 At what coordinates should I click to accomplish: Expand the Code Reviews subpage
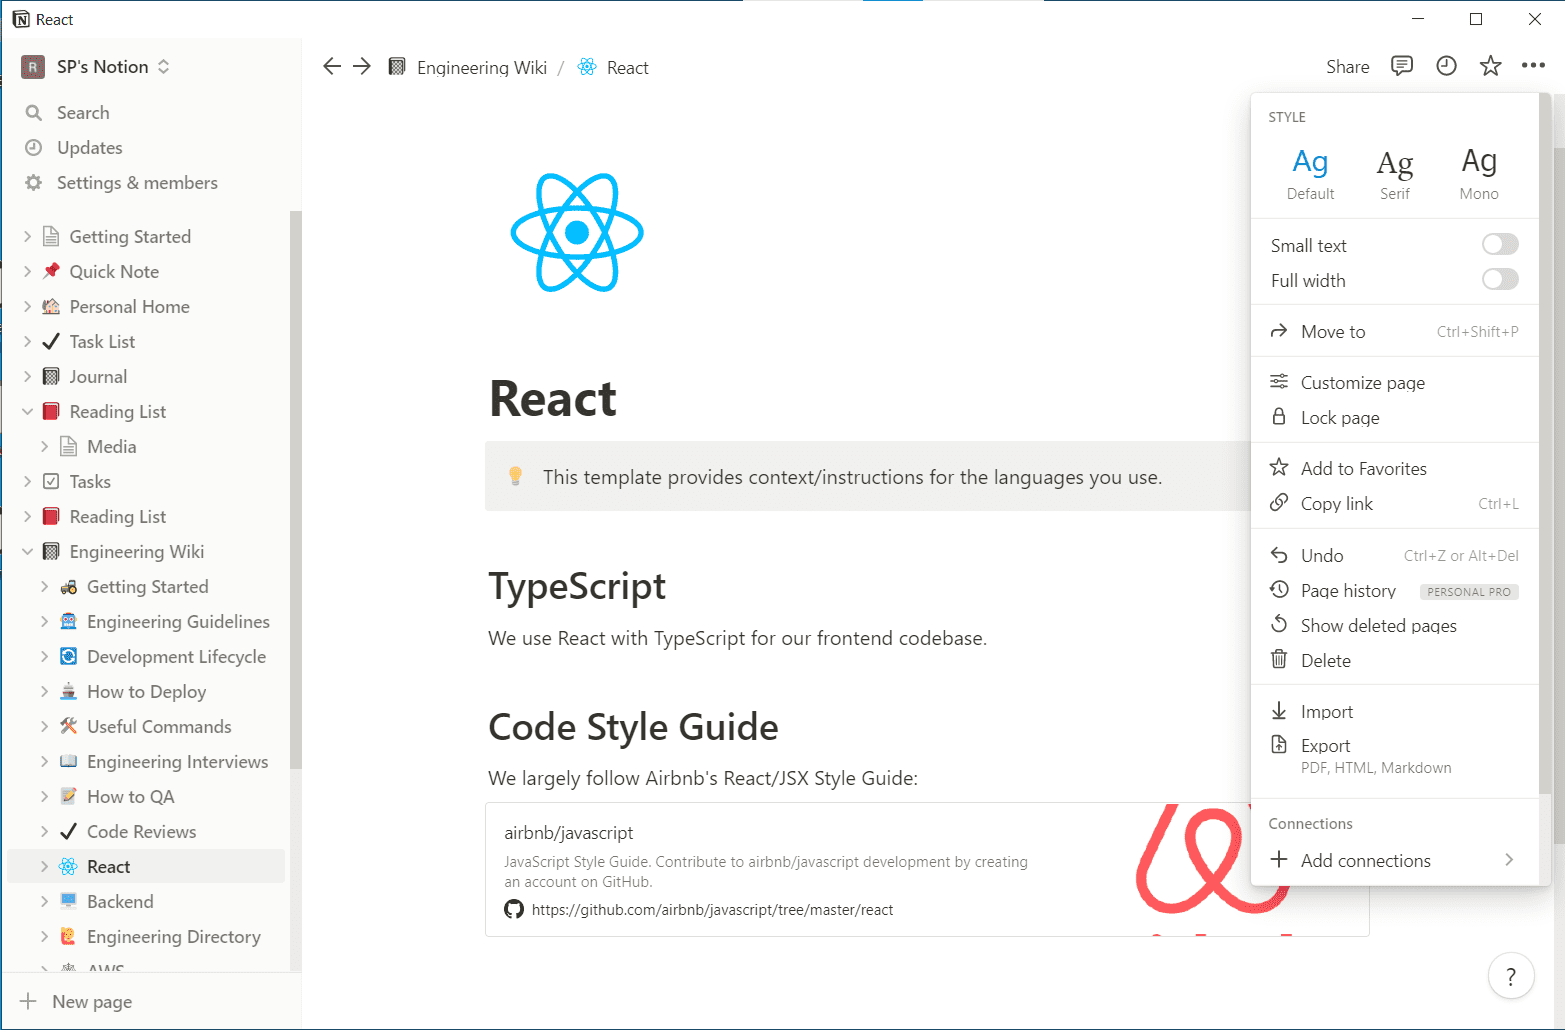click(x=44, y=832)
